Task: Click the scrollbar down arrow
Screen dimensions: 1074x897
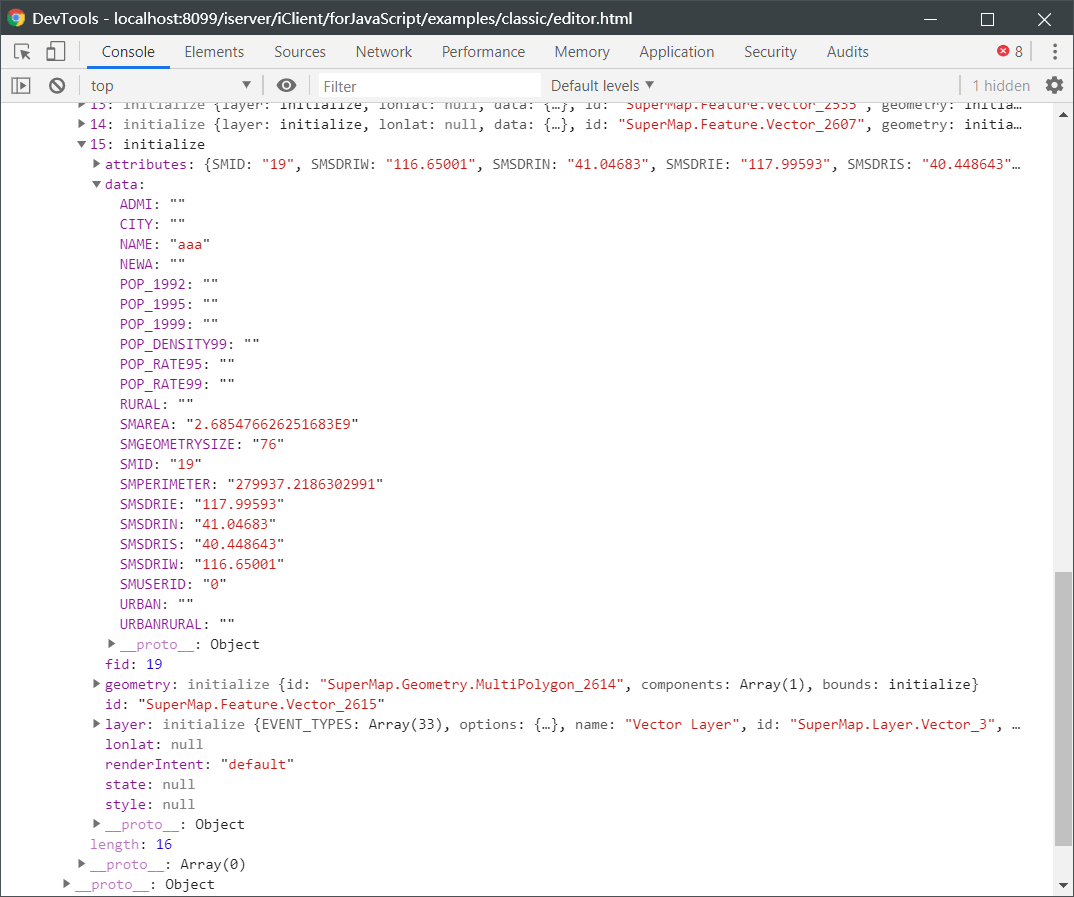Action: tap(1063, 884)
